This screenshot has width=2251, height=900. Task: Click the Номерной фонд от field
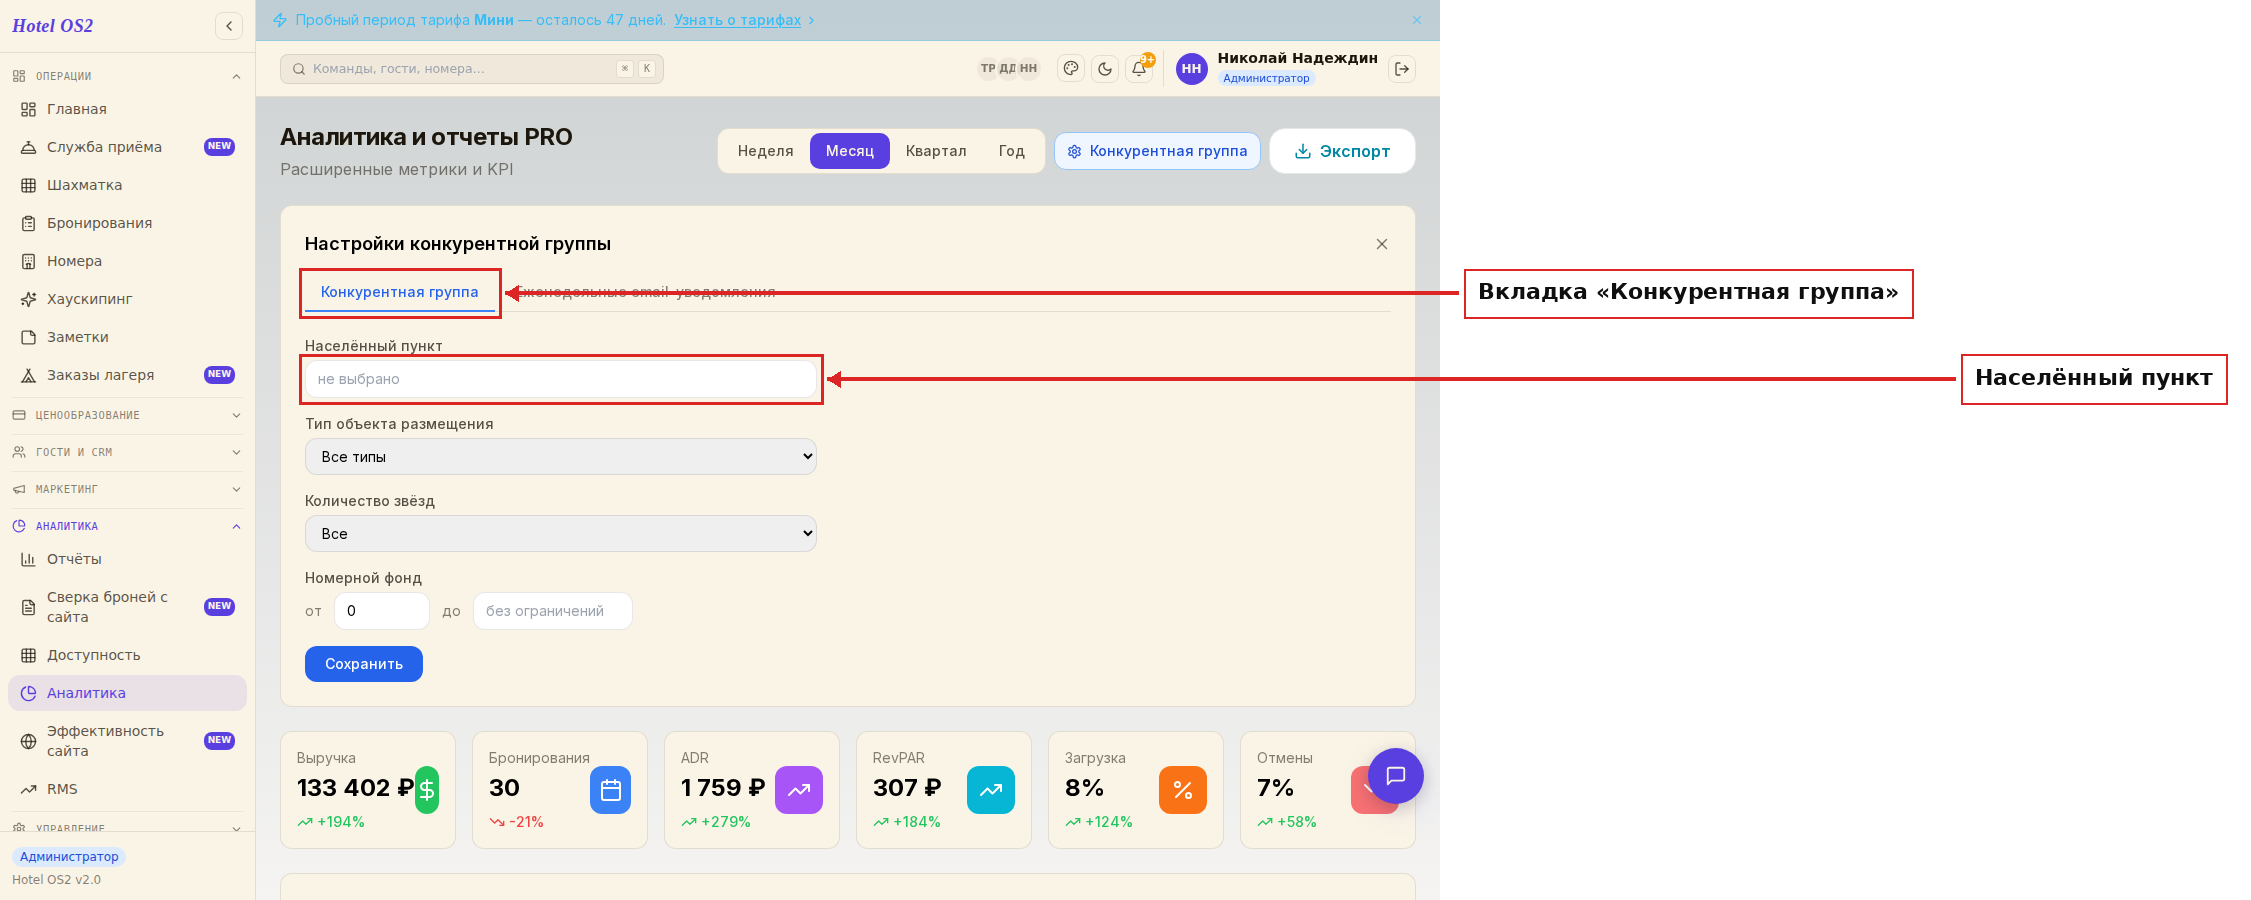[382, 611]
